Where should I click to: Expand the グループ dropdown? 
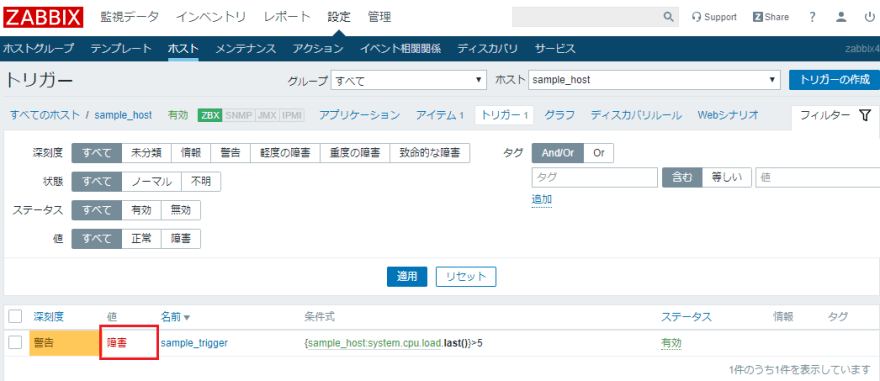(x=409, y=80)
